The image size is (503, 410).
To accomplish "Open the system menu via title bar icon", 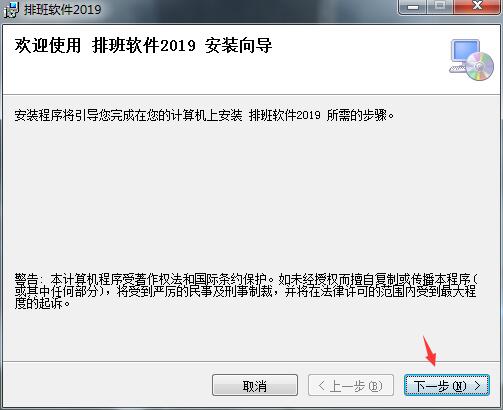I will (x=10, y=10).
